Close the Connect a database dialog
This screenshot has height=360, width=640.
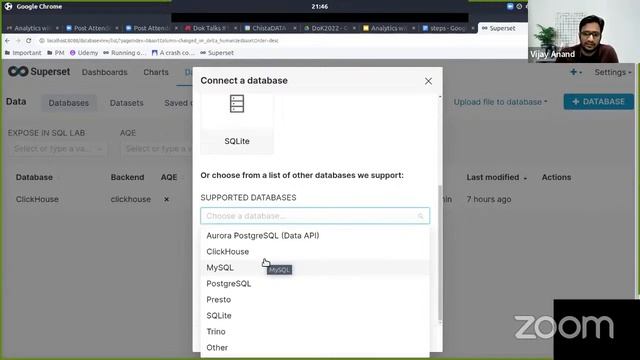(x=428, y=81)
